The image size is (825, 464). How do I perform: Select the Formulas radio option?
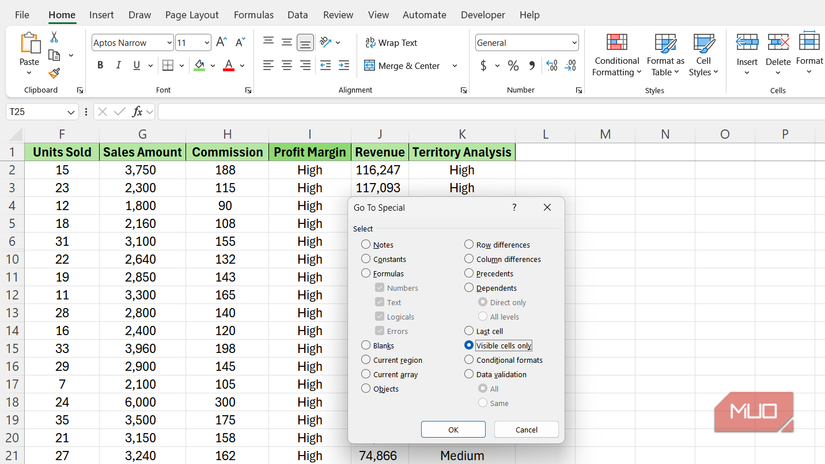point(366,273)
